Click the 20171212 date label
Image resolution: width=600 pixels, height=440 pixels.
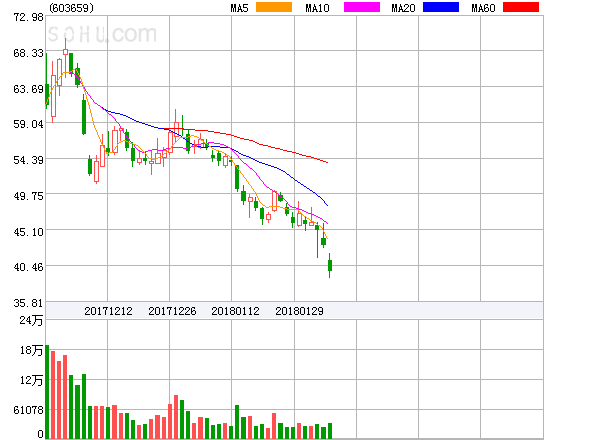pyautogui.click(x=108, y=311)
